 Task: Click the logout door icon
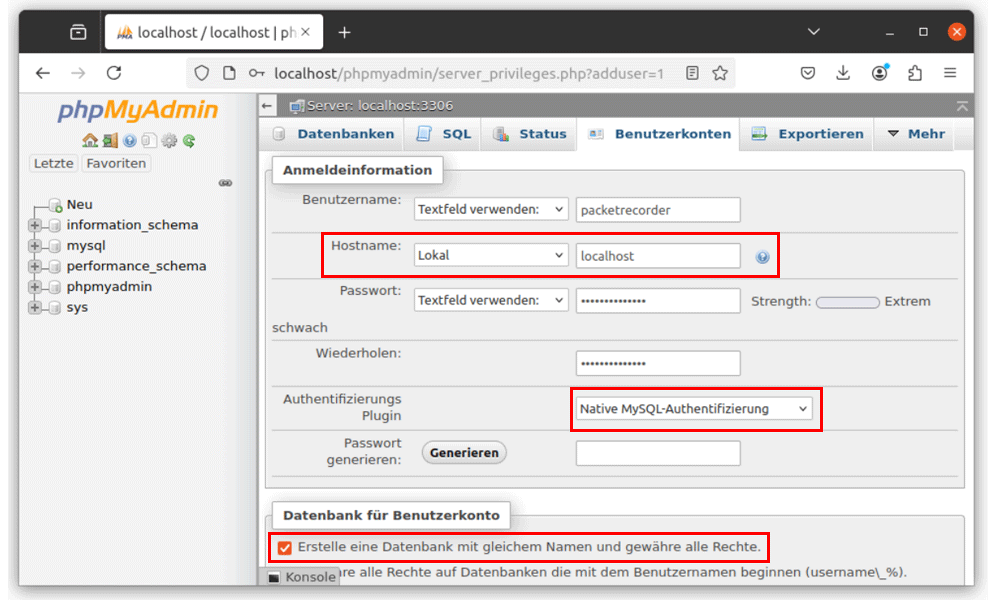click(x=110, y=140)
